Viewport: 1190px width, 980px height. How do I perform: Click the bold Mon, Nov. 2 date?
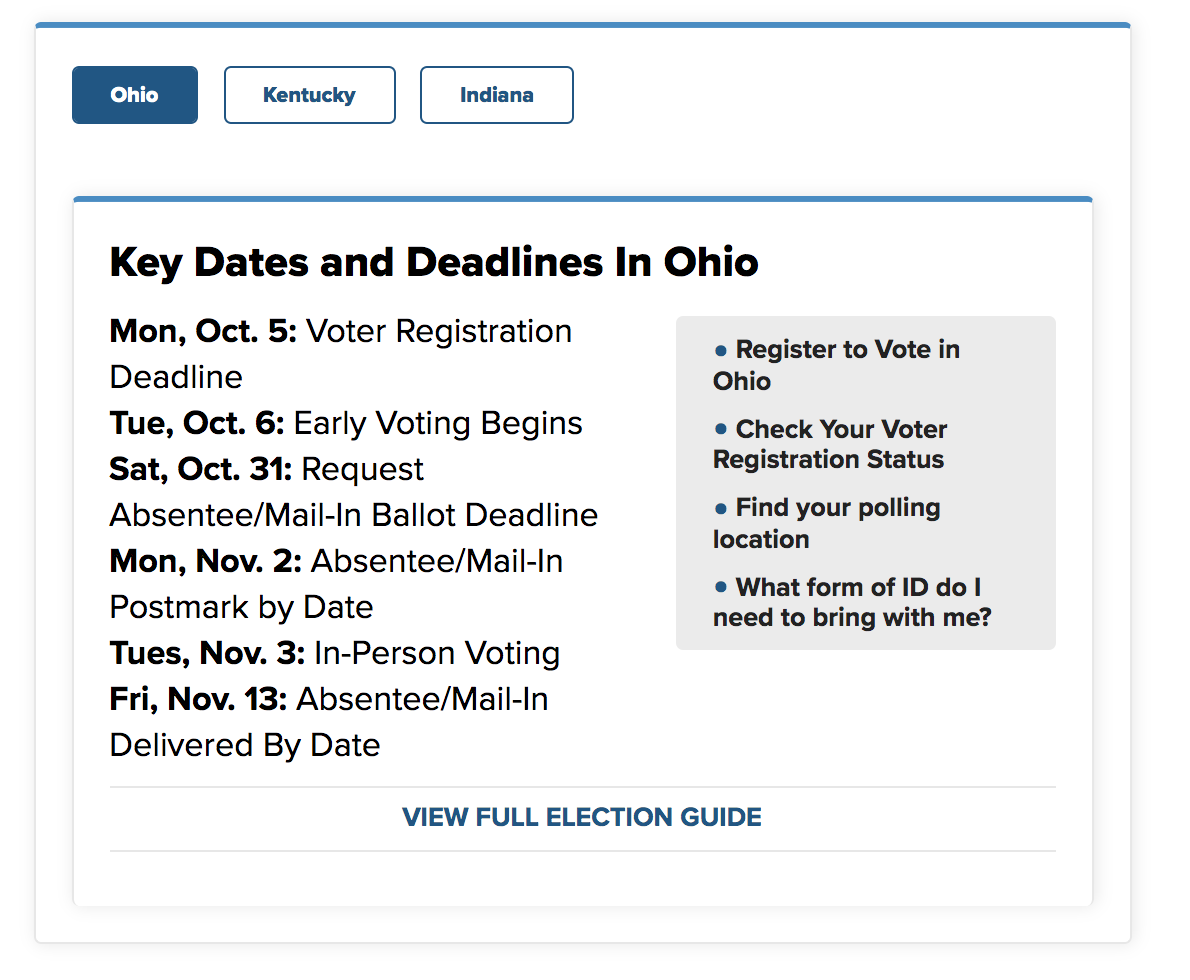click(x=205, y=561)
